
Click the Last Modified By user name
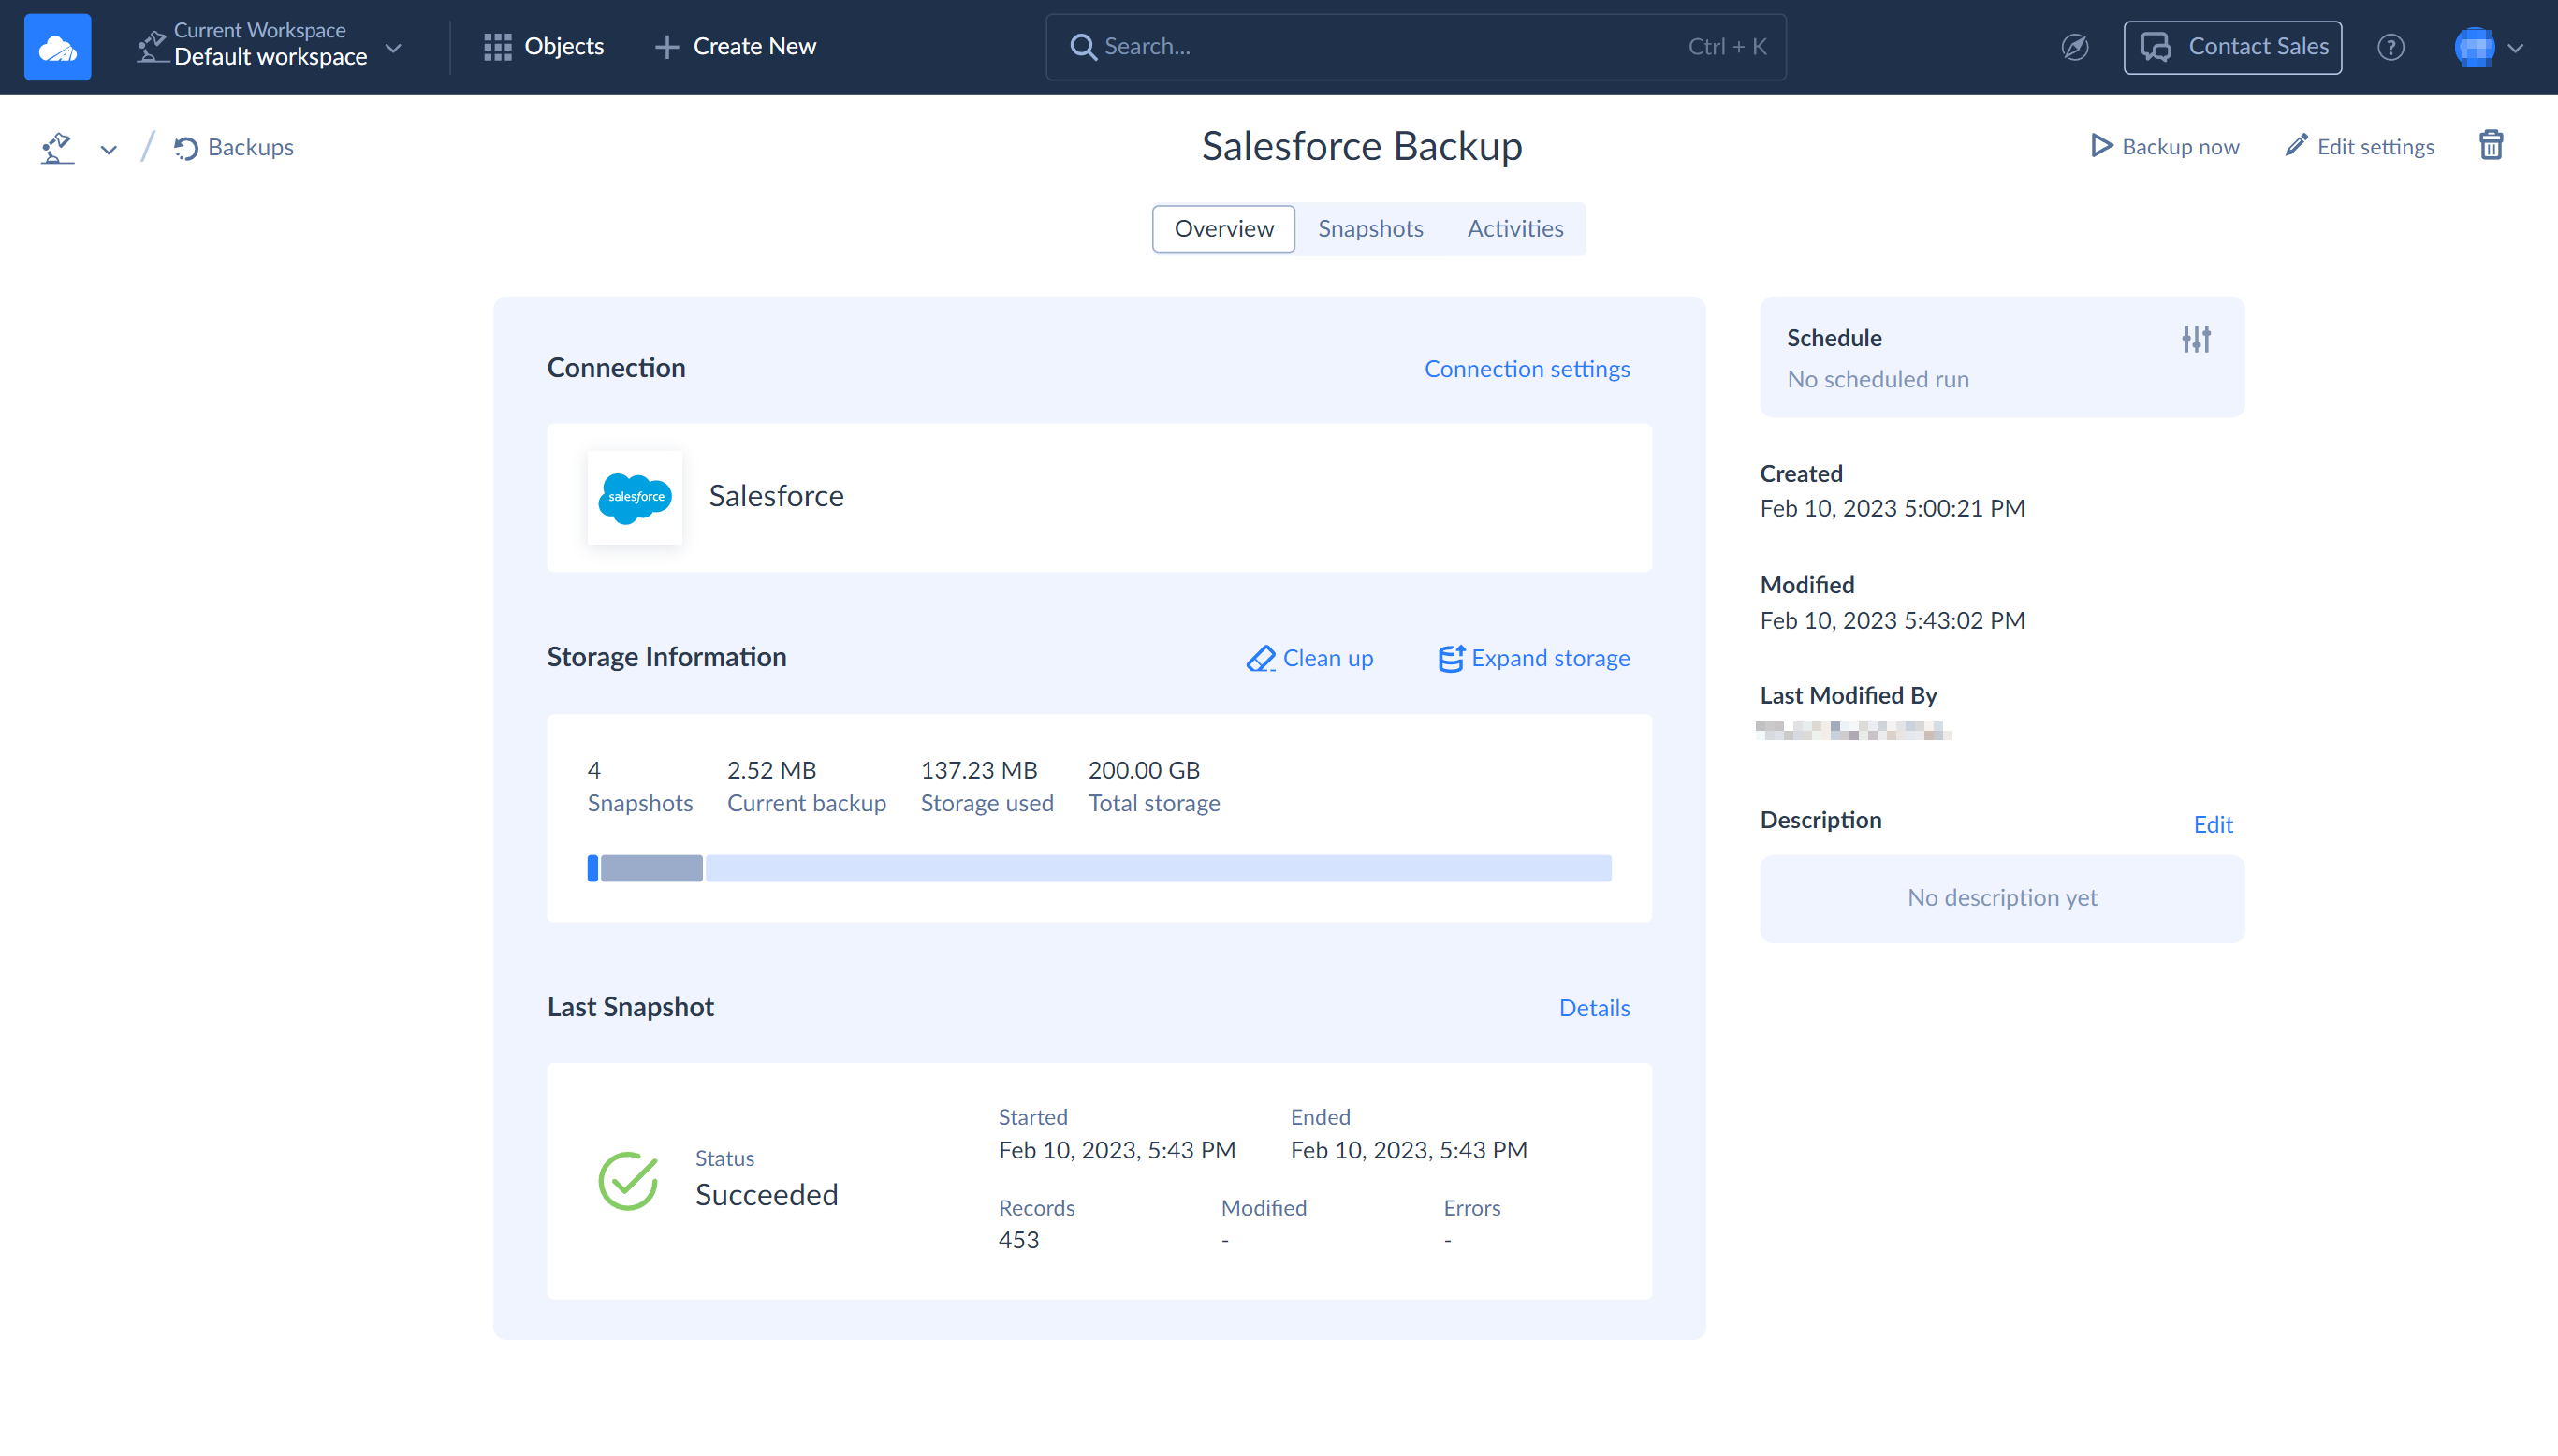click(x=1853, y=731)
